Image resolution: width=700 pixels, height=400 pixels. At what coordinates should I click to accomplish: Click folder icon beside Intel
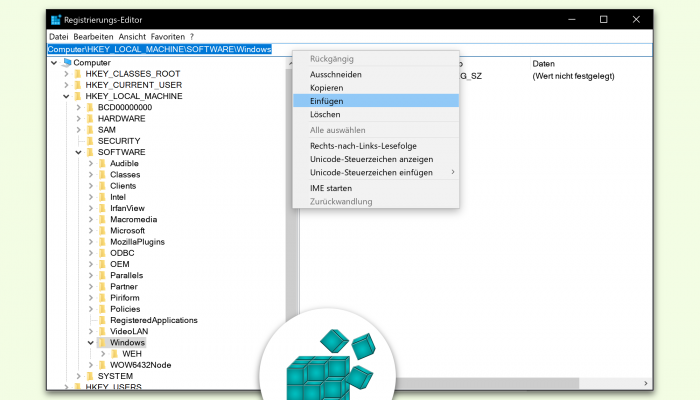point(103,197)
